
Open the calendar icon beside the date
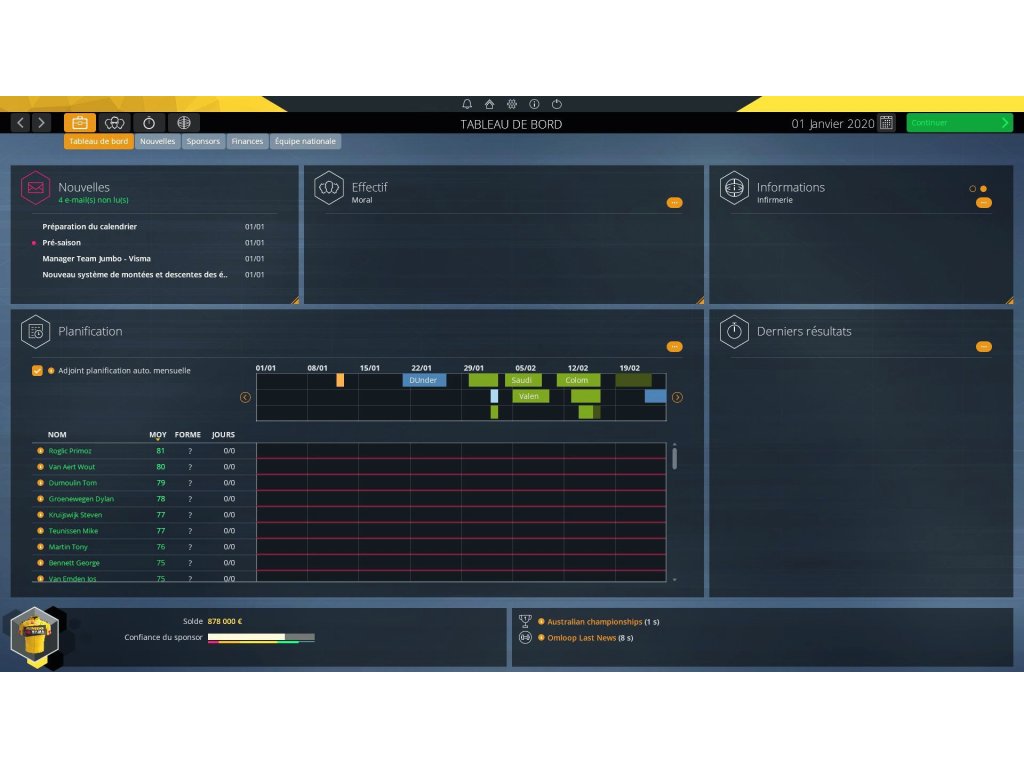pyautogui.click(x=886, y=123)
